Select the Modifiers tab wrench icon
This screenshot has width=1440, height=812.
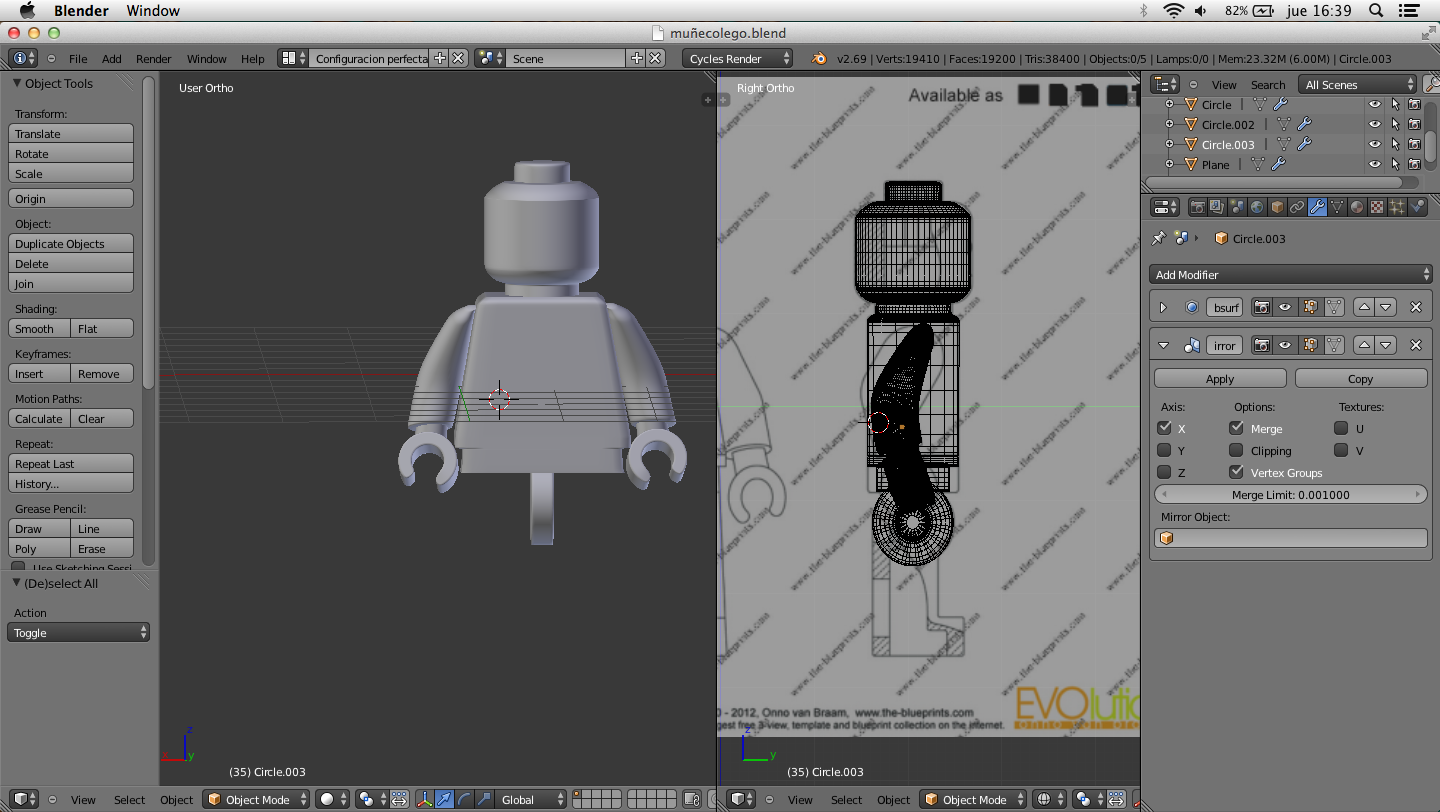point(1317,207)
